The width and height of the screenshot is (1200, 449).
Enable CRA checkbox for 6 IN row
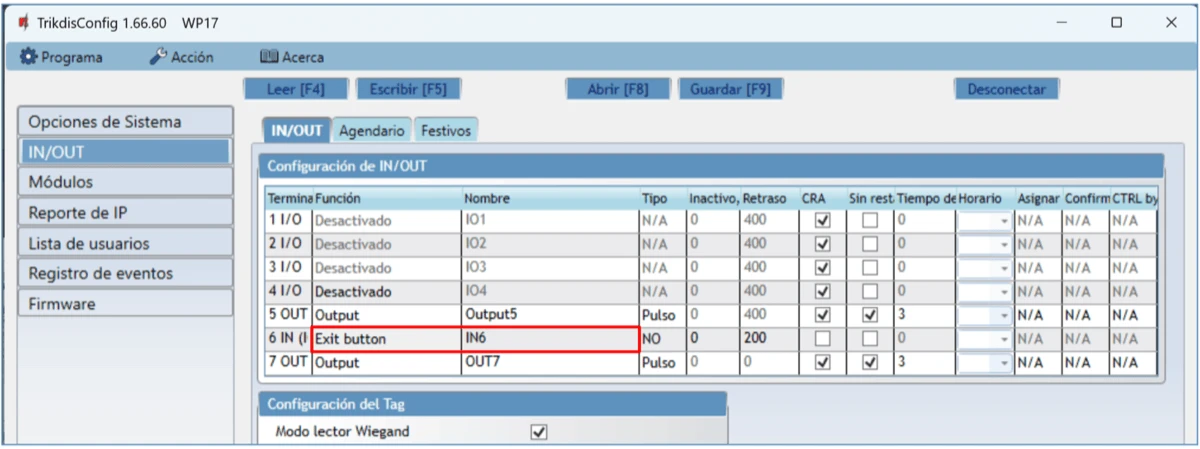823,340
